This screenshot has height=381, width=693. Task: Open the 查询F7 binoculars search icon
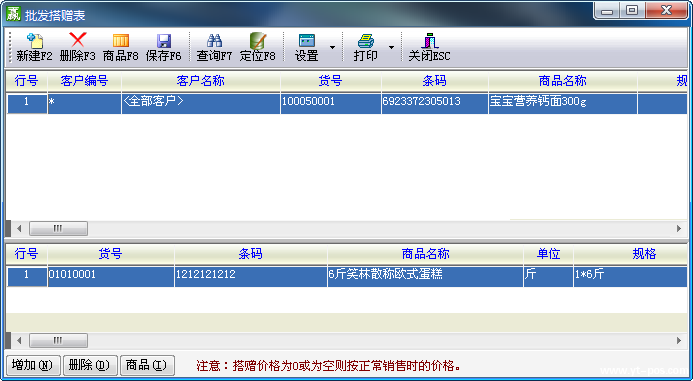(x=214, y=41)
